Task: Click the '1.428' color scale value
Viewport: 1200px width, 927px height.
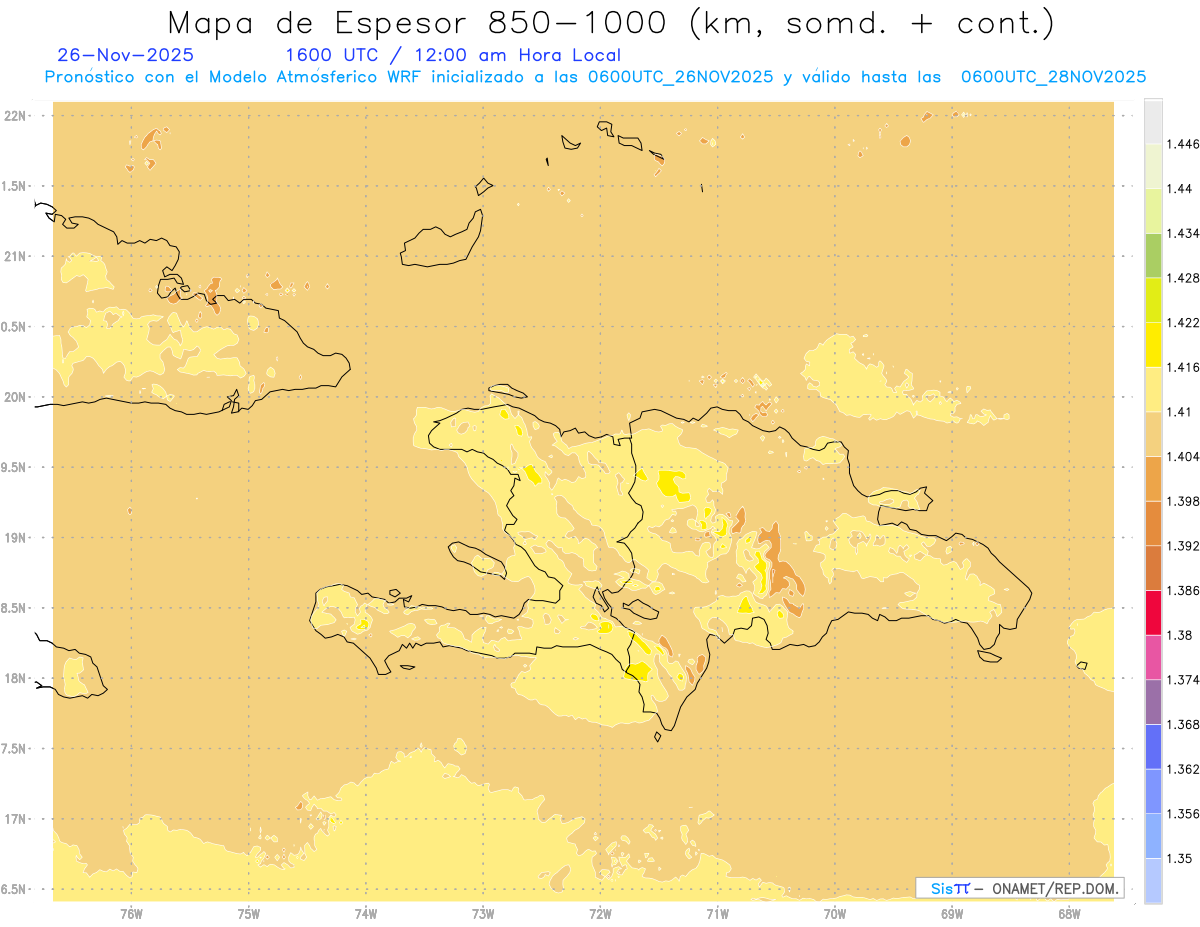Action: click(x=1183, y=278)
